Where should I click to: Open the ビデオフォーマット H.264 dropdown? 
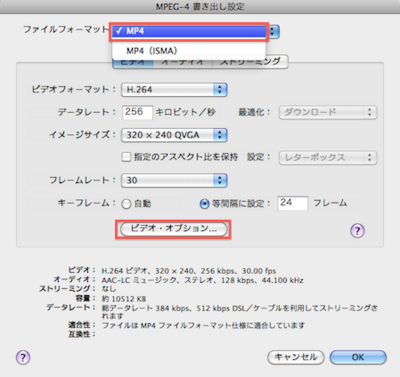tap(174, 90)
